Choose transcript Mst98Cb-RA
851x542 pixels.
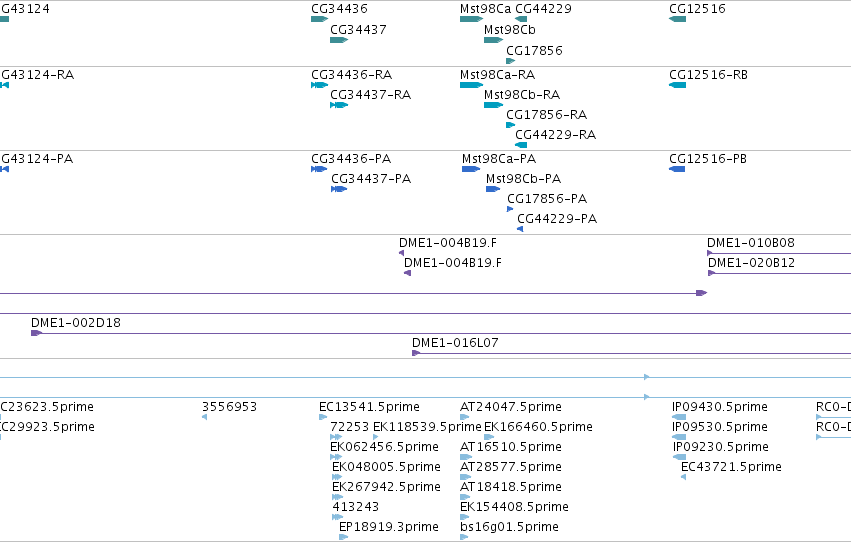tap(522, 95)
